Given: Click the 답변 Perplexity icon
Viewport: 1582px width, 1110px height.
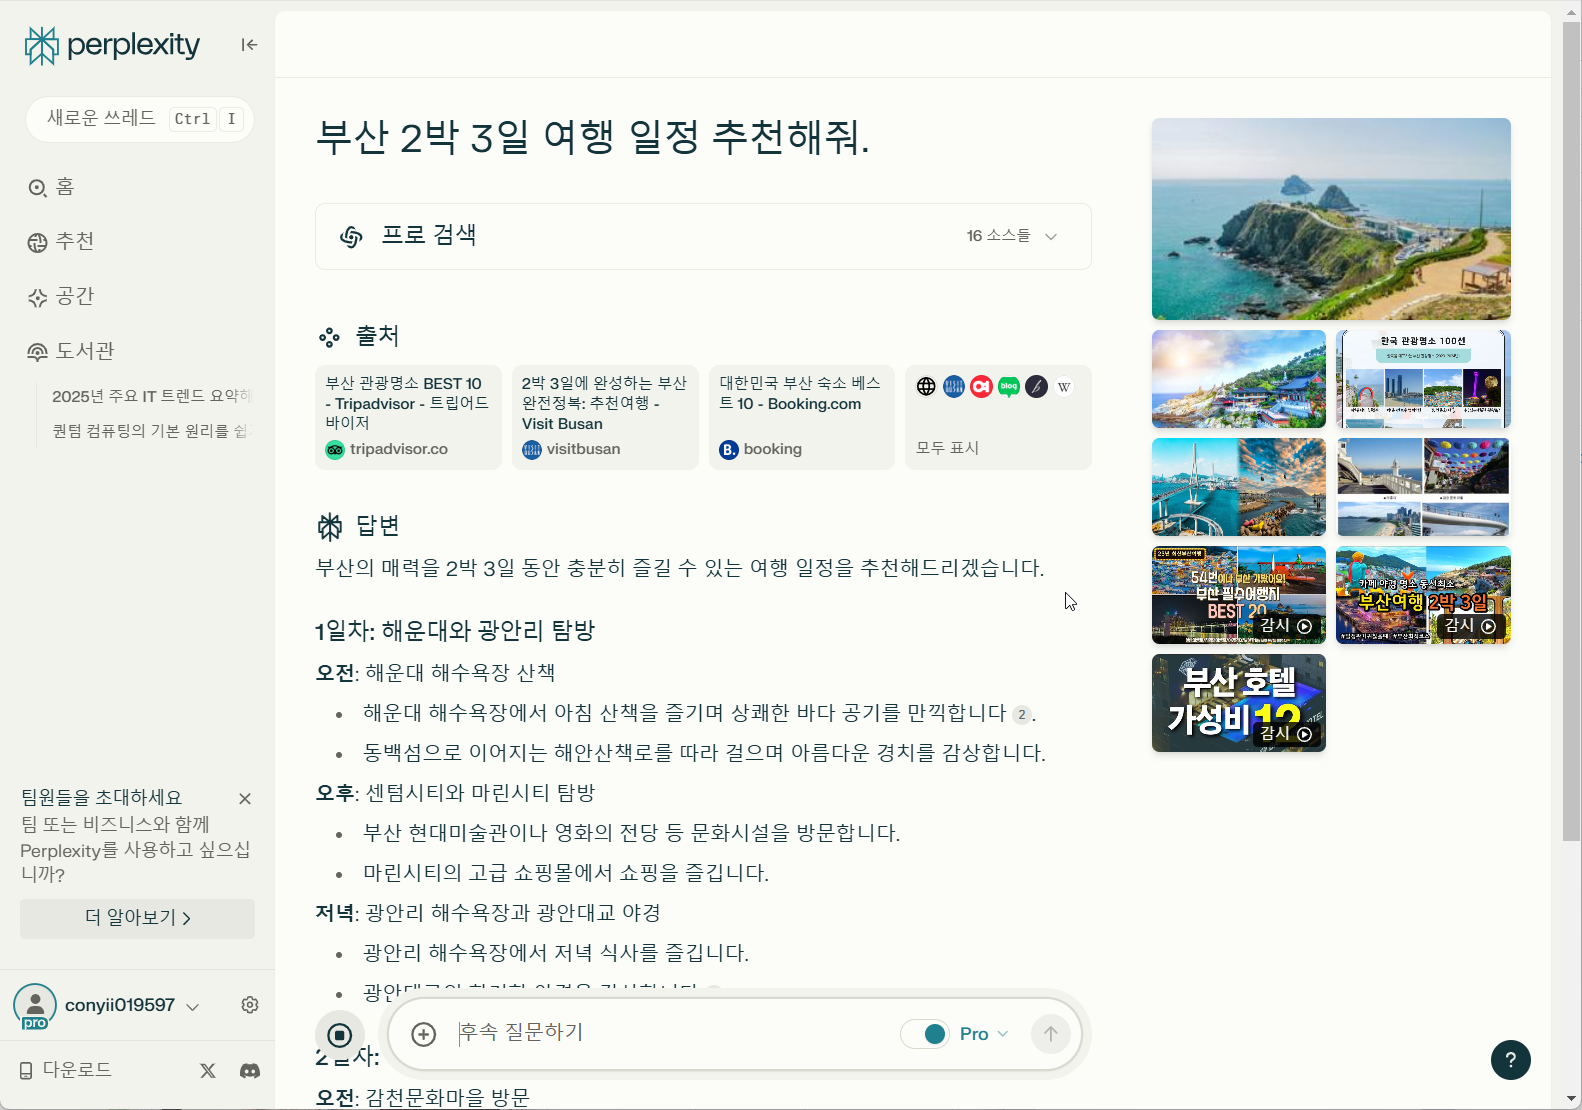Looking at the screenshot, I should tap(330, 526).
